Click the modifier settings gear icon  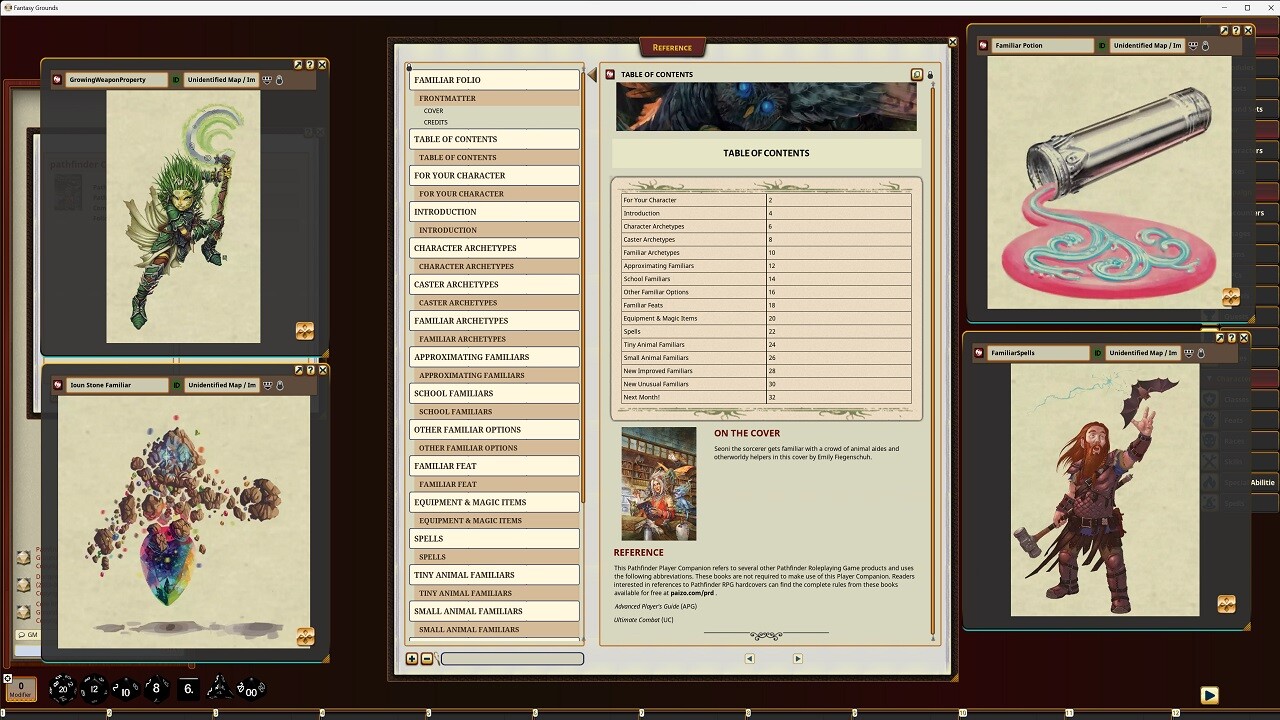pyautogui.click(x=8, y=678)
